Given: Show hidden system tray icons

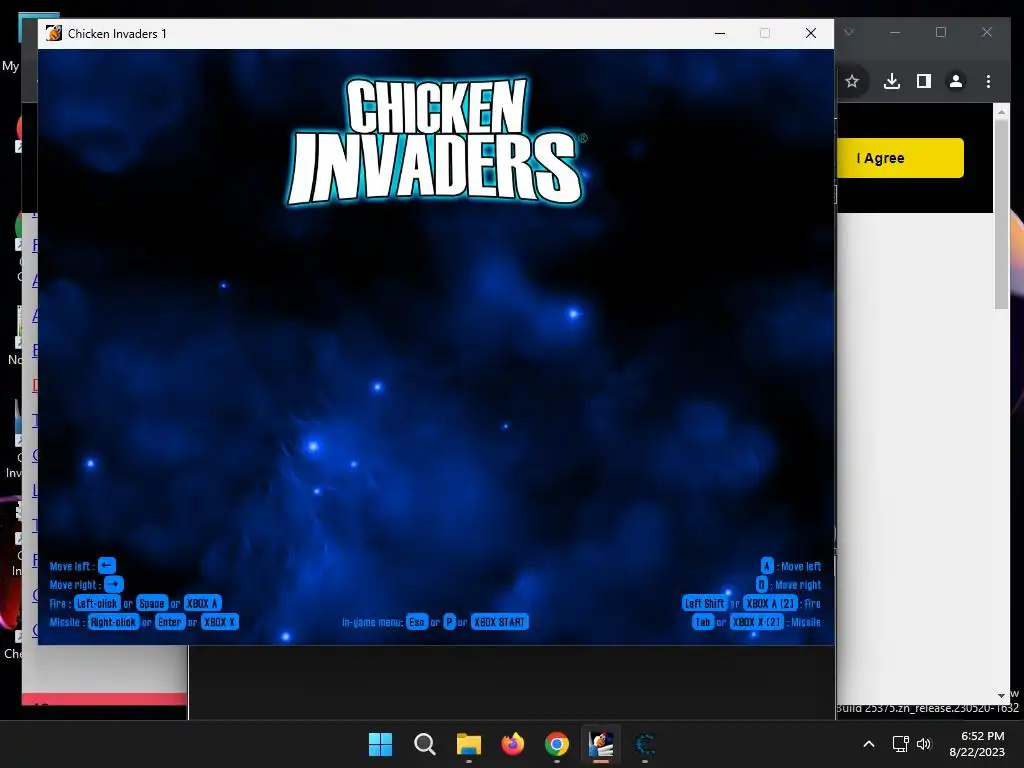Looking at the screenshot, I should tap(869, 744).
